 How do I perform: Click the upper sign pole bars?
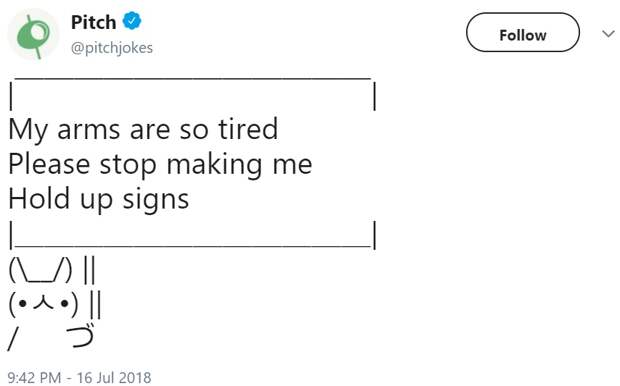click(90, 270)
